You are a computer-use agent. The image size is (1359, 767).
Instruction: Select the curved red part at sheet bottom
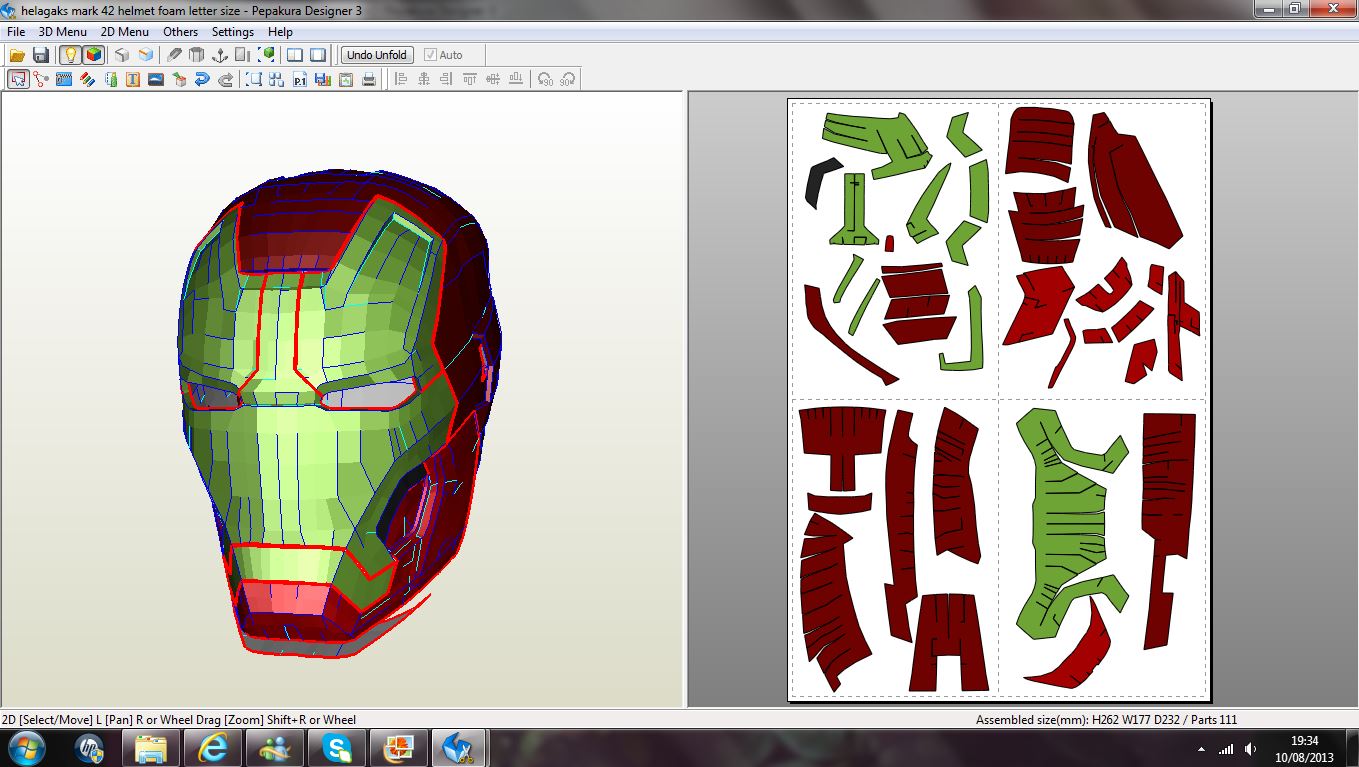coord(1070,652)
